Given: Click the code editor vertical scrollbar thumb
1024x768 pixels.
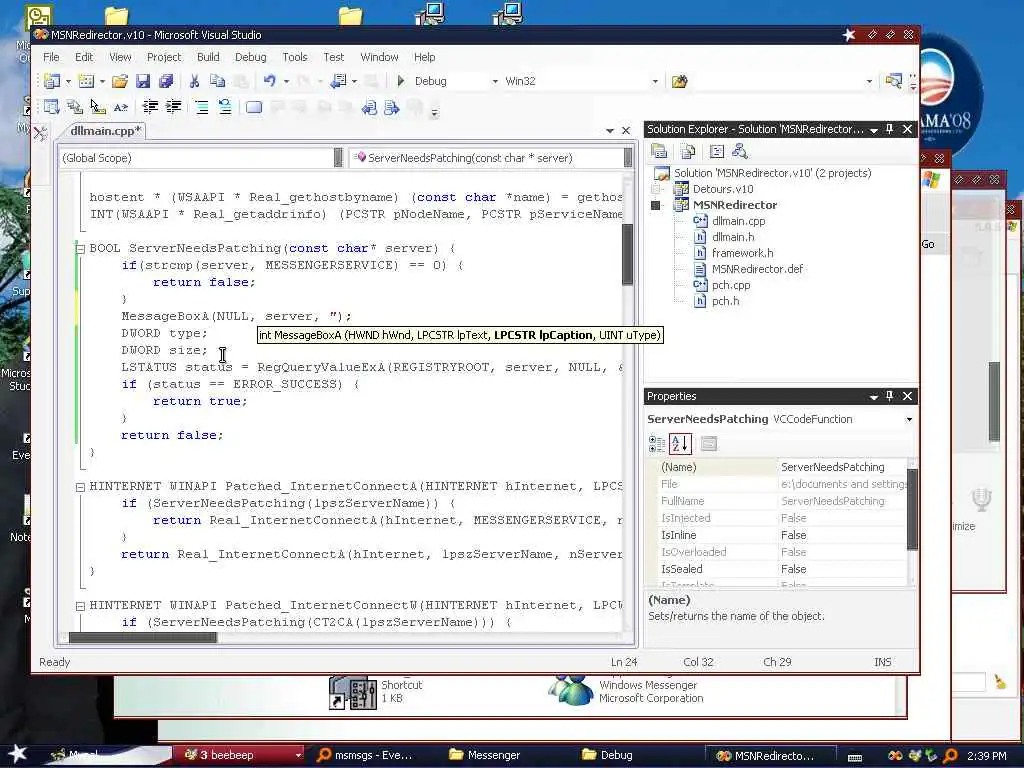Looking at the screenshot, I should pyautogui.click(x=628, y=254).
